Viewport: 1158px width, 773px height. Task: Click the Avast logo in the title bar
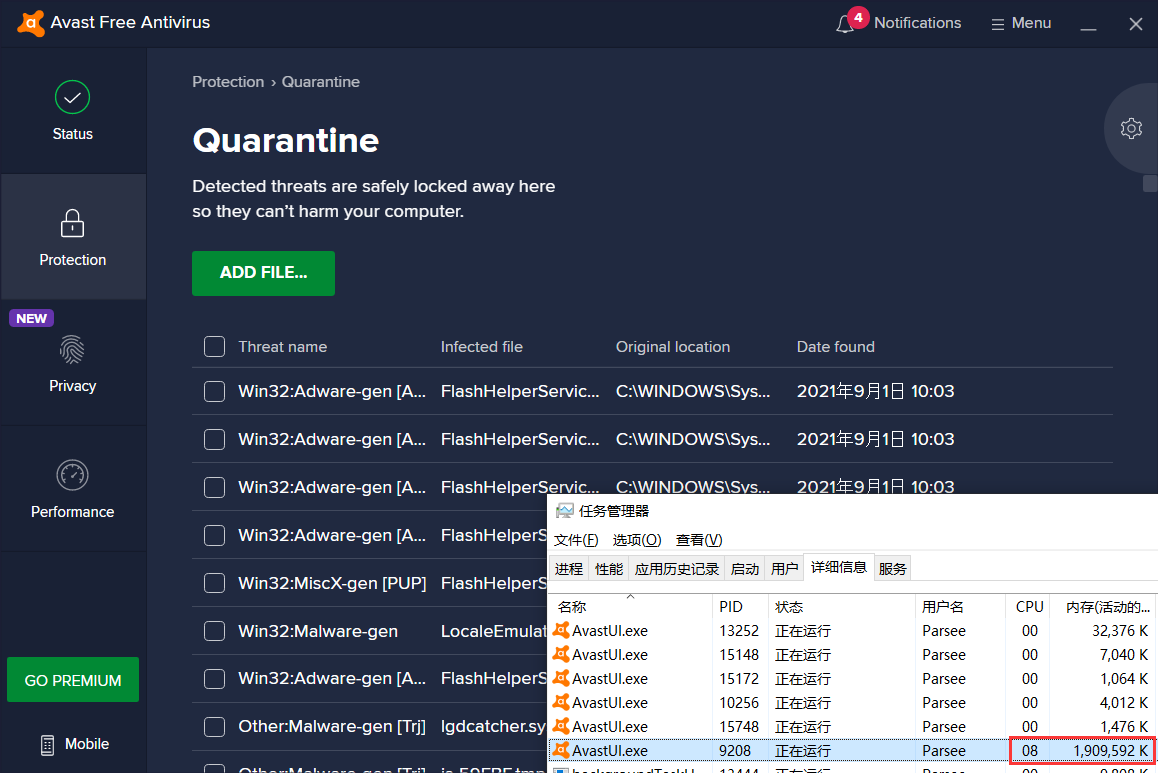pos(30,23)
